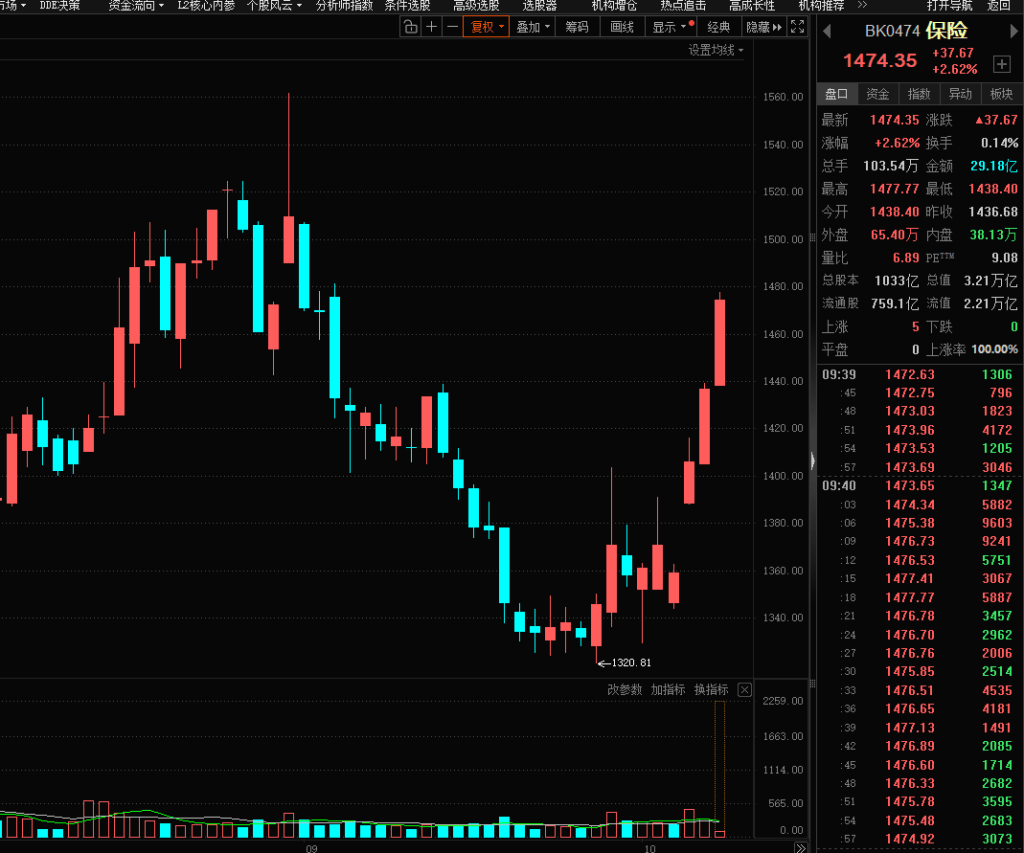Close the volume indicator panel
The image size is (1024, 853).
click(x=744, y=690)
